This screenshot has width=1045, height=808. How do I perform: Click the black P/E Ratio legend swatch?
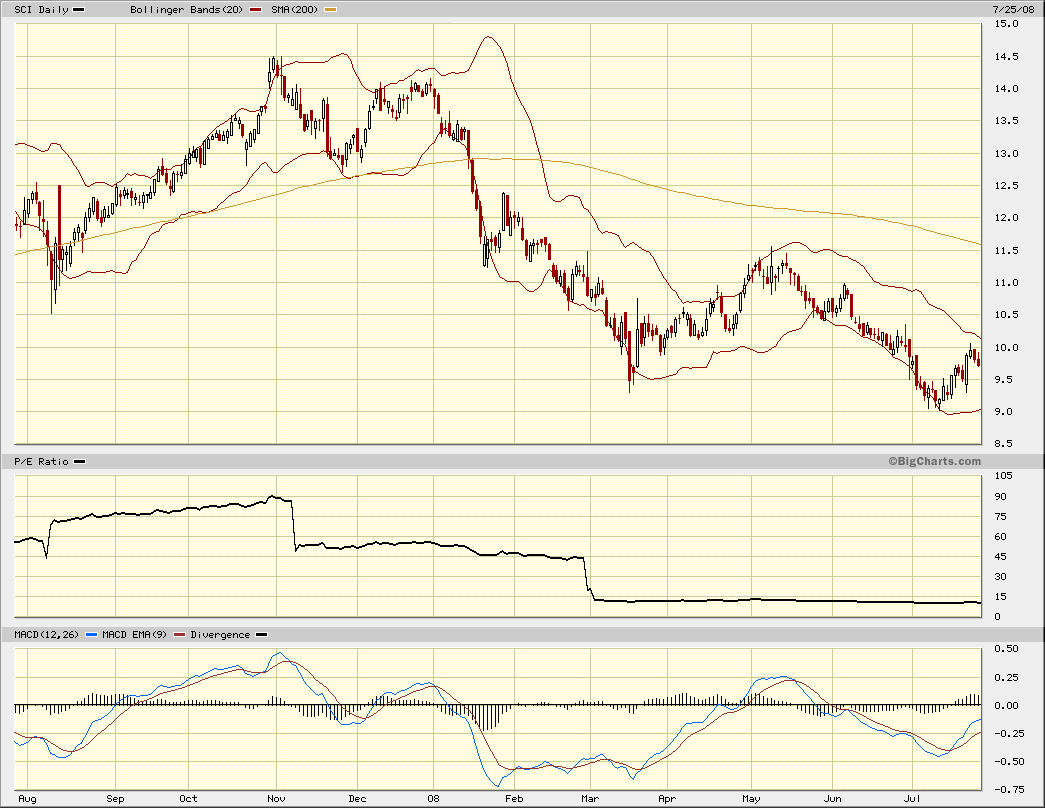click(x=79, y=461)
